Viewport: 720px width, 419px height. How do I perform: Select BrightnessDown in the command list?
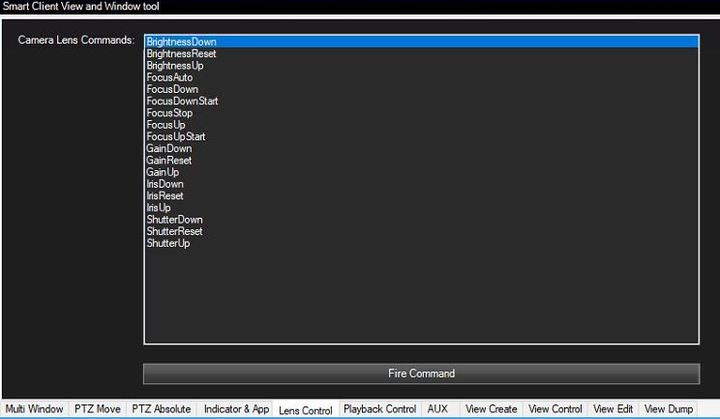click(181, 42)
